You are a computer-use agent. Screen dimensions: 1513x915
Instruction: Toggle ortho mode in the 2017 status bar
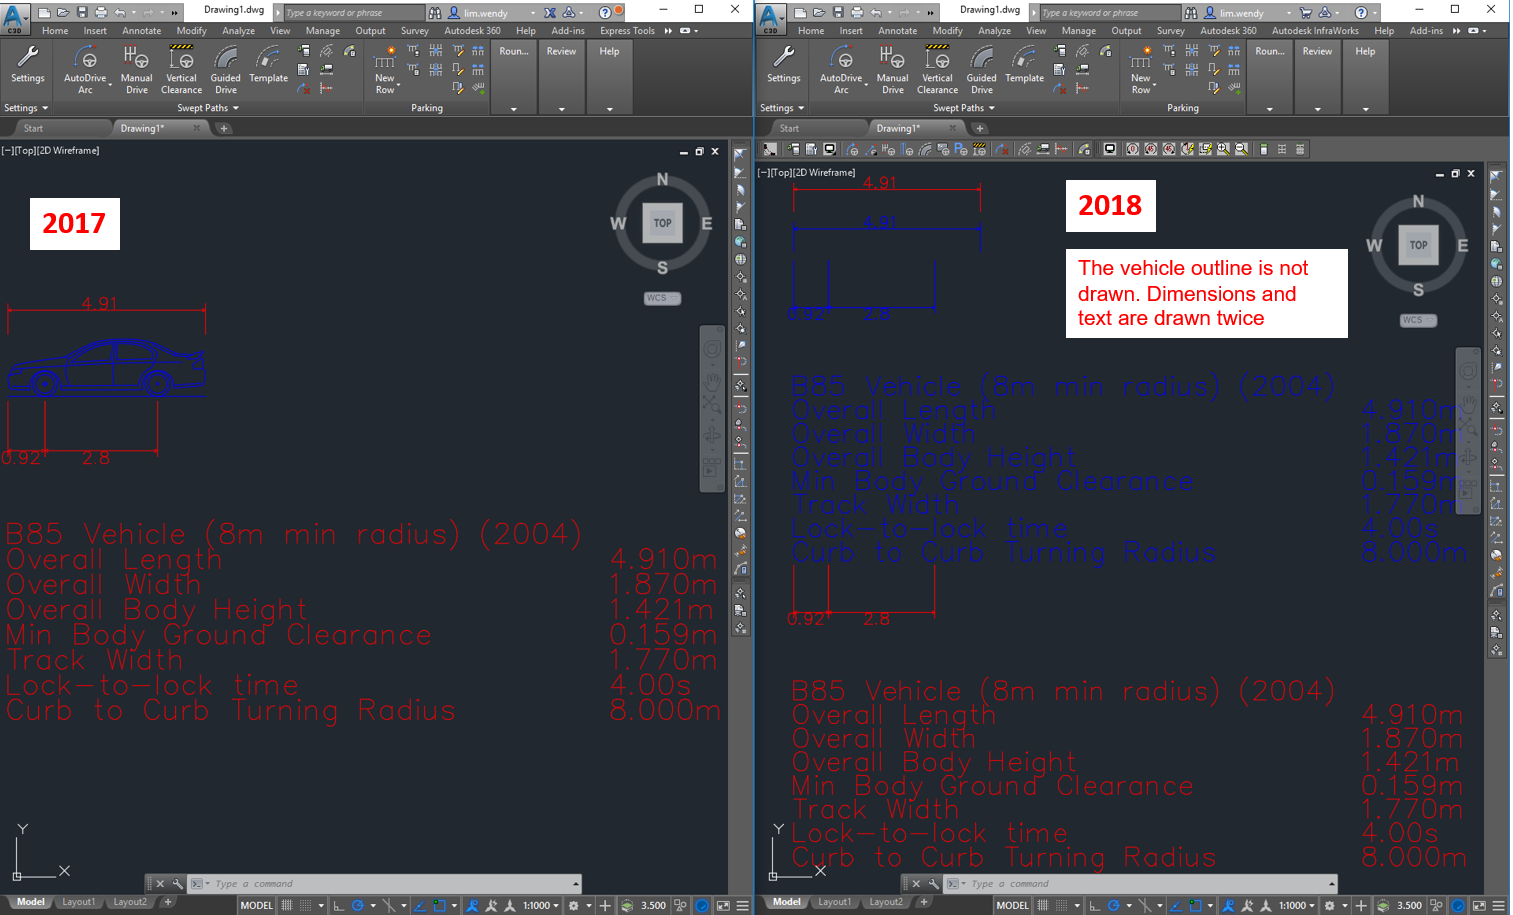(339, 906)
